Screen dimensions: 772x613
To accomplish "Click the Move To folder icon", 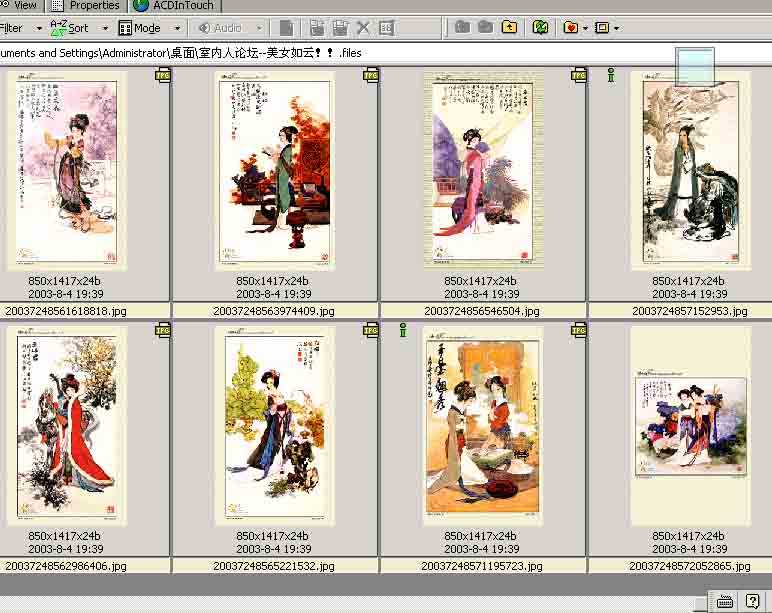I will coord(317,28).
